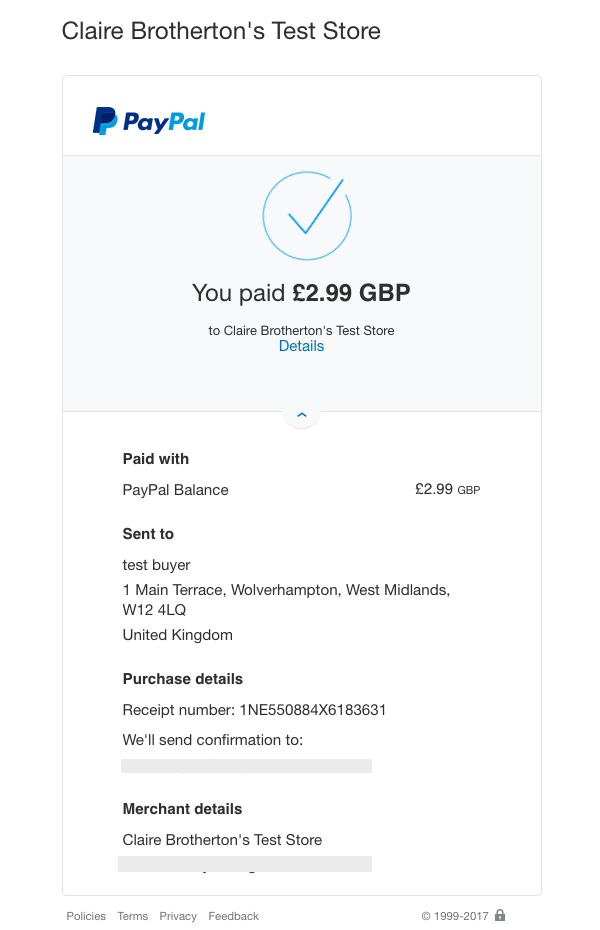Click the PayPal logo

tap(148, 120)
